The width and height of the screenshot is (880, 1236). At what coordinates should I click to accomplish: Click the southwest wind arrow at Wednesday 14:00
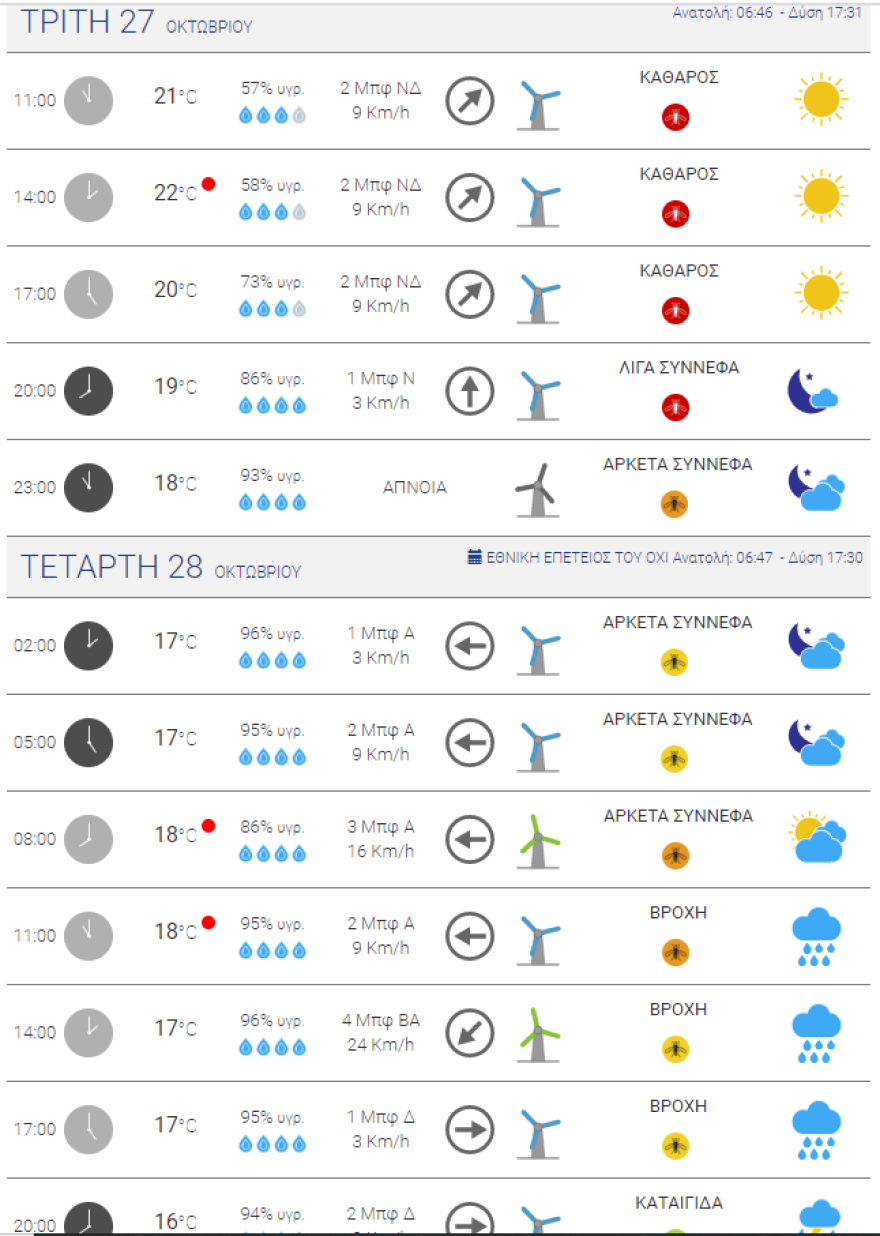(x=470, y=1033)
